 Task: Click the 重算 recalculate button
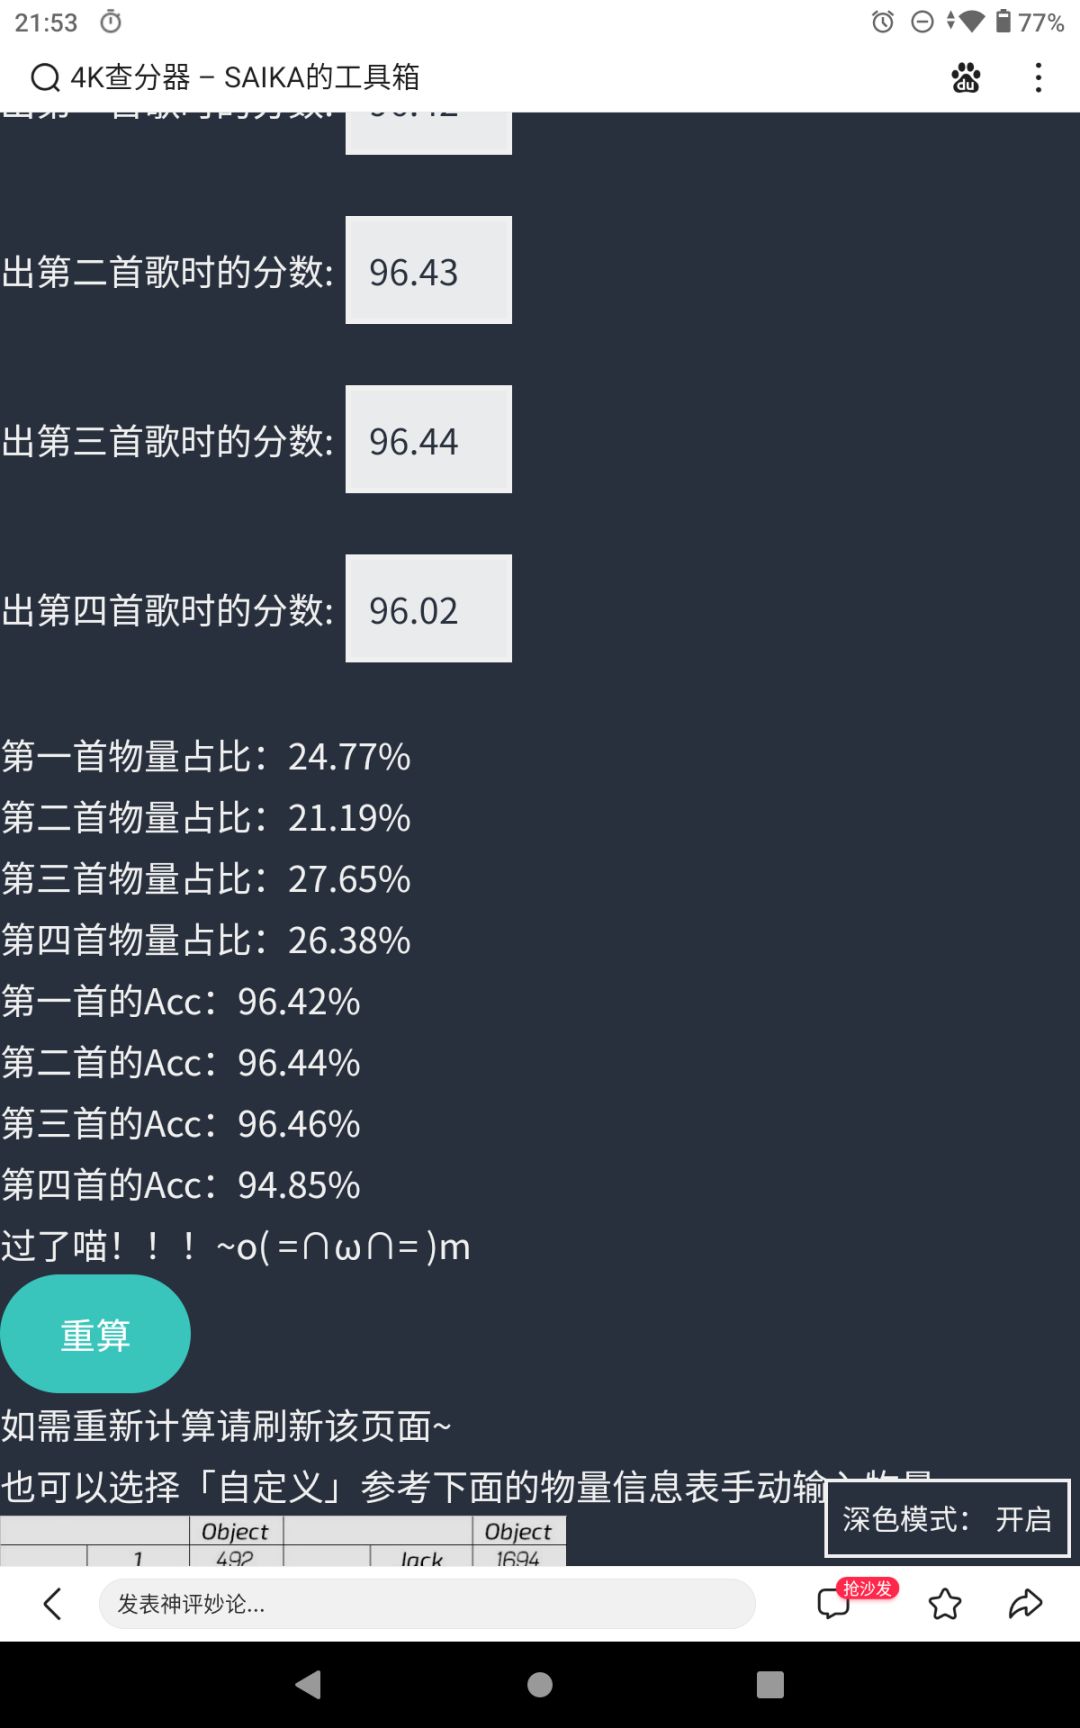click(x=95, y=1334)
